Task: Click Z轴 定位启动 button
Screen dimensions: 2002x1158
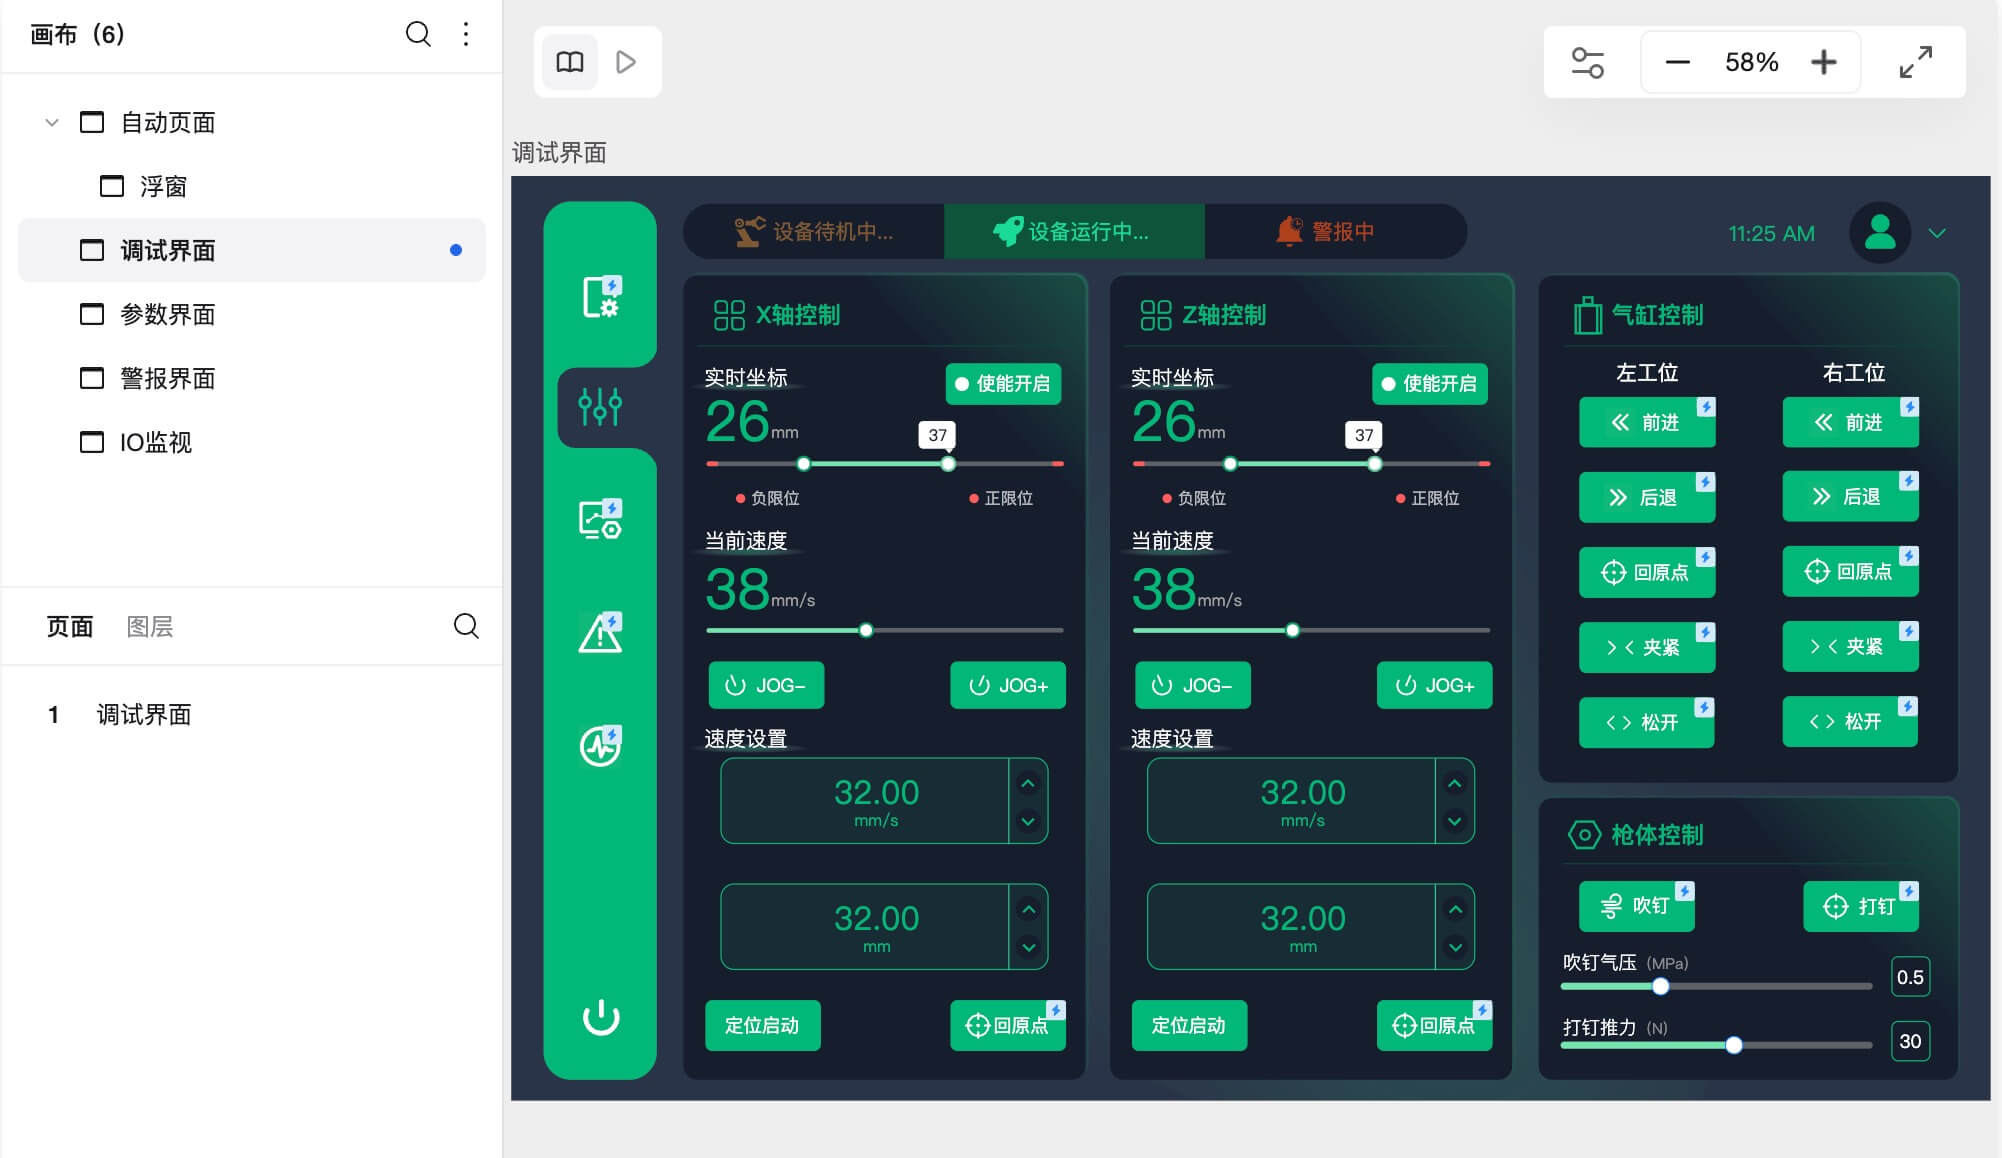Action: [x=1188, y=1025]
